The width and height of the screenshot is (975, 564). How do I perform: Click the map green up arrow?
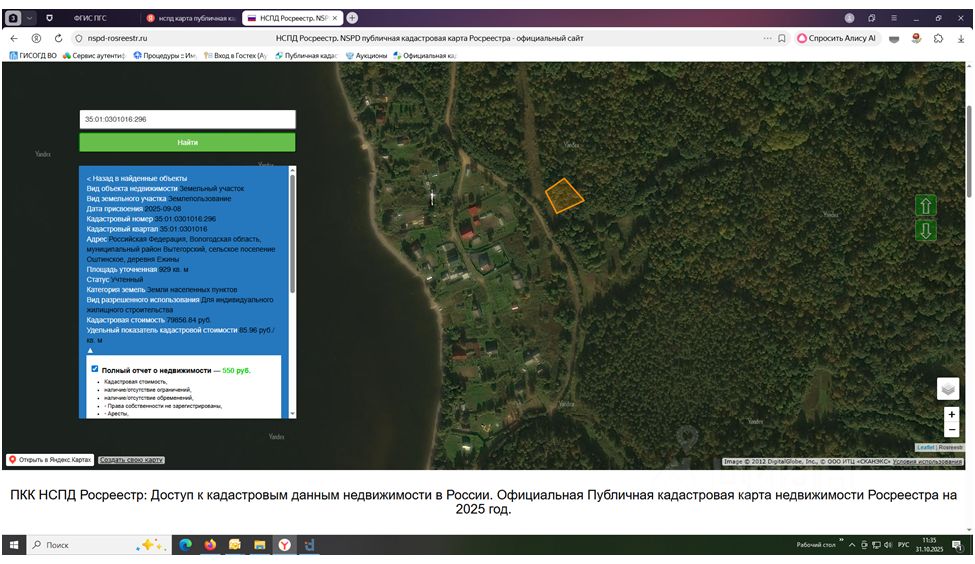point(925,206)
